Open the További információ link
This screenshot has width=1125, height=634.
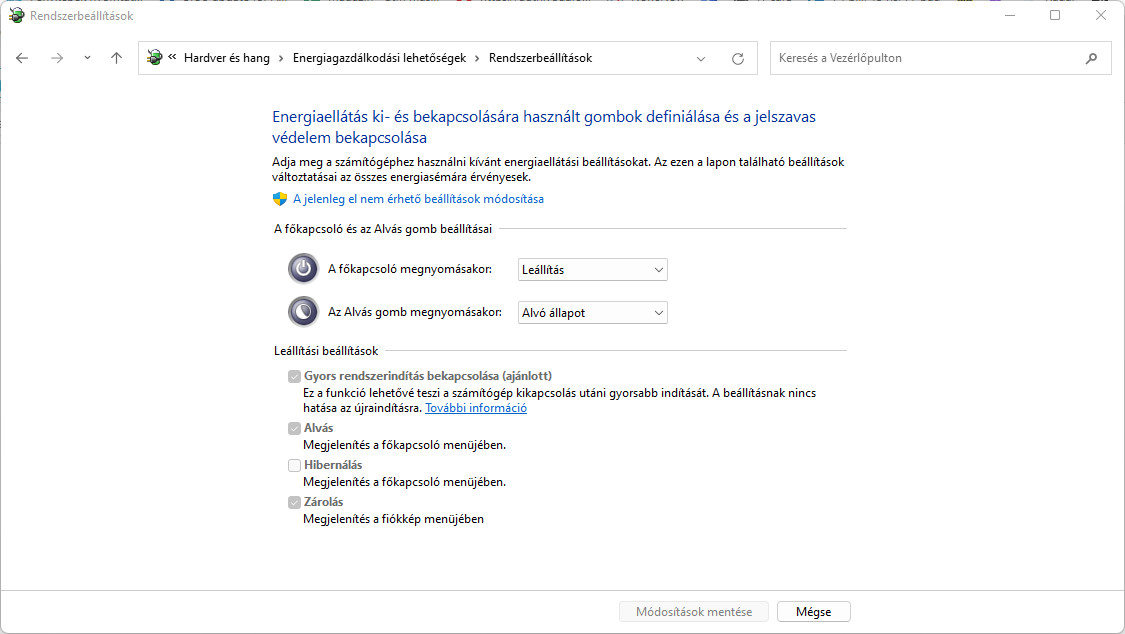coord(476,408)
